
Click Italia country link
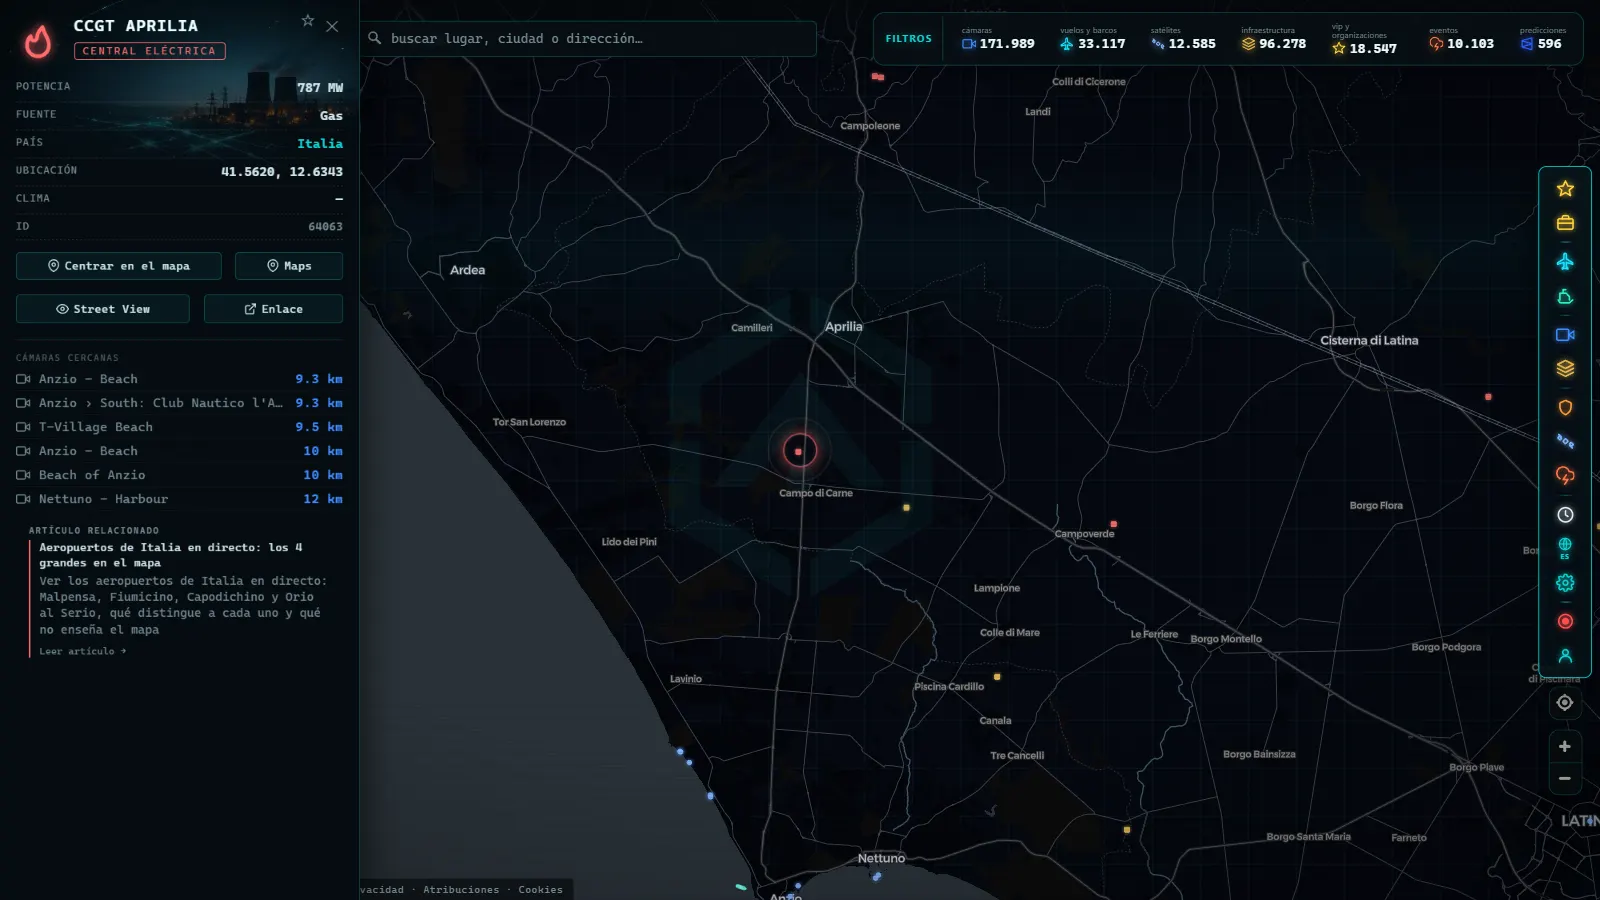(x=320, y=143)
